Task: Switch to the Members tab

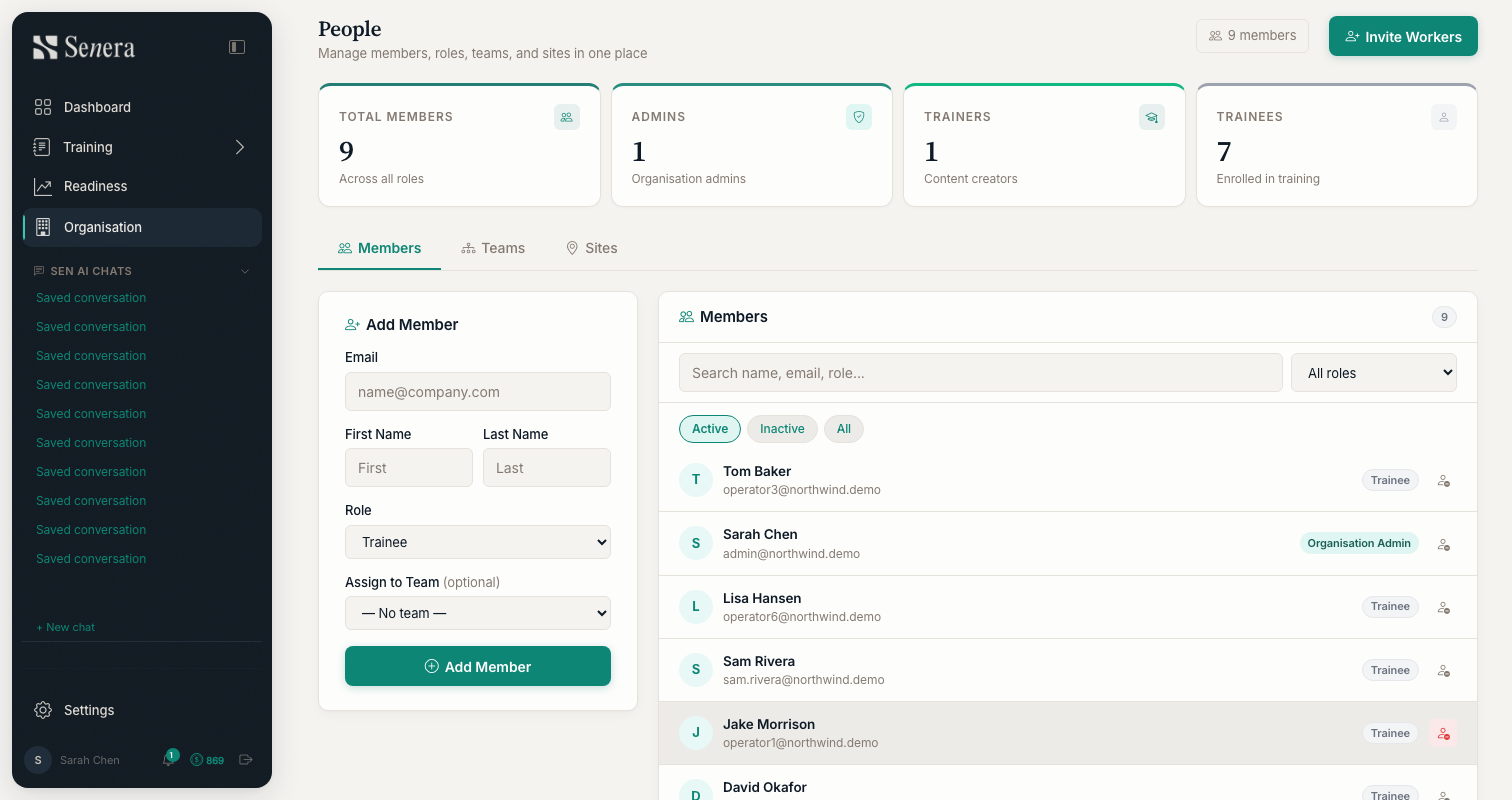Action: click(379, 248)
